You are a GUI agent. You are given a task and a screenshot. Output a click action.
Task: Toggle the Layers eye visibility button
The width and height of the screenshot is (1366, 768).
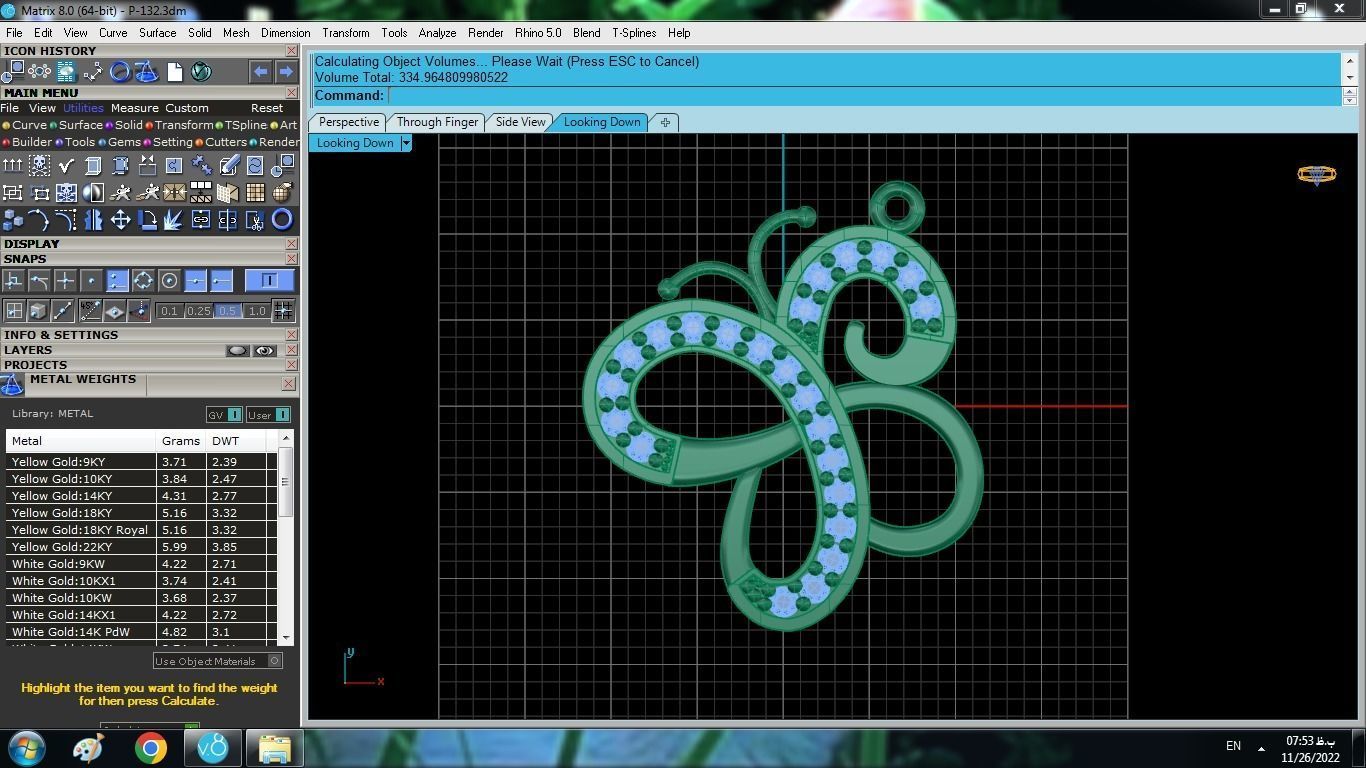tap(264, 350)
